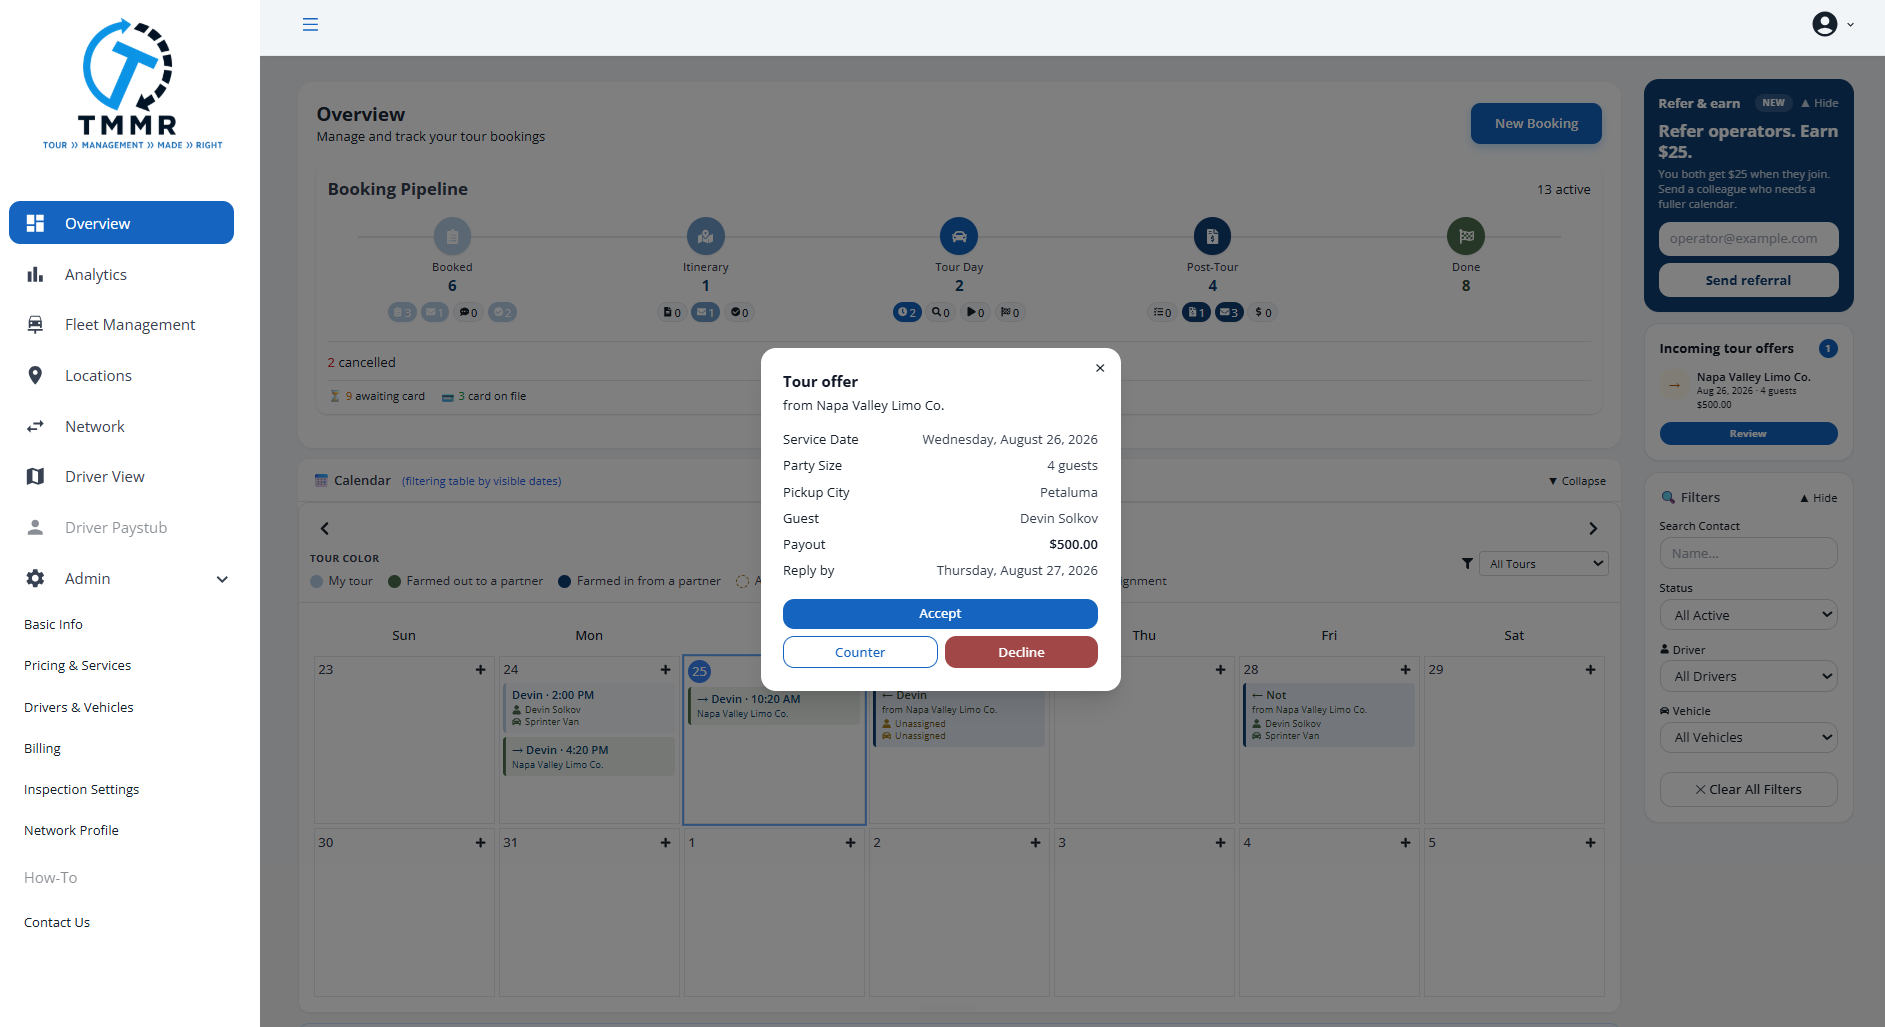Click the Done pipeline stage icon

(1466, 237)
